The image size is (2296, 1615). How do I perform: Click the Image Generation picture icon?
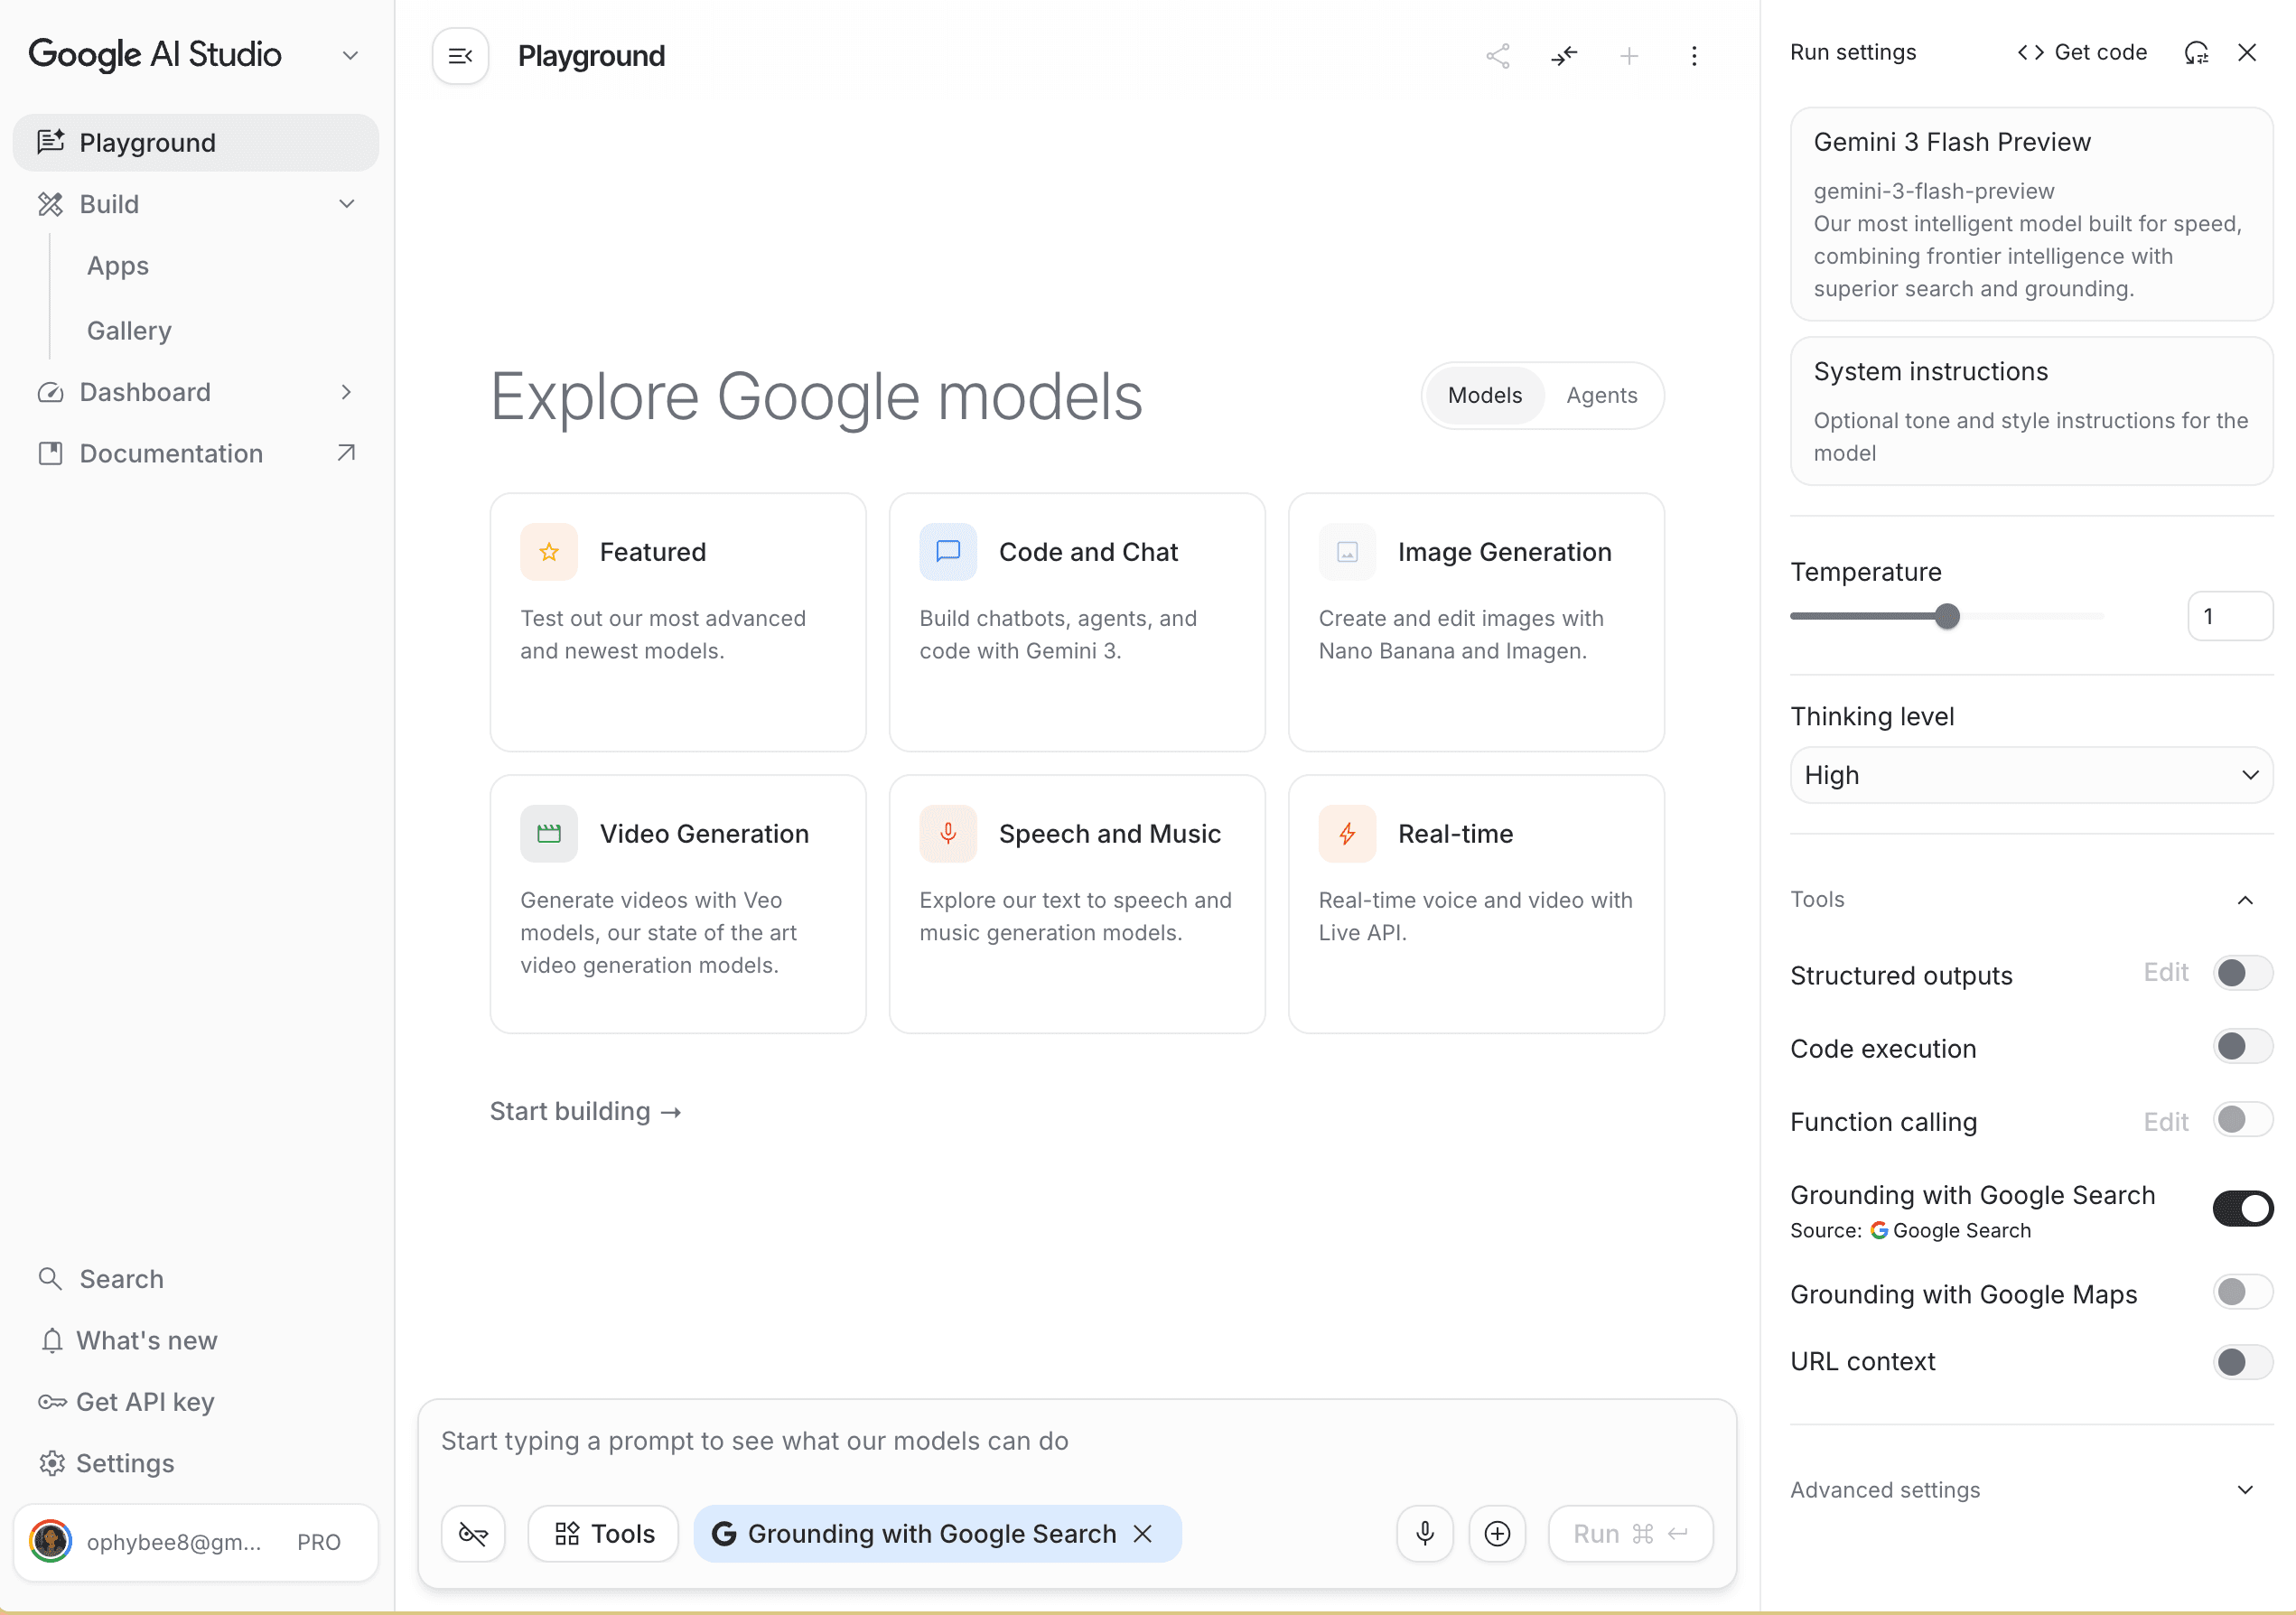coord(1347,552)
